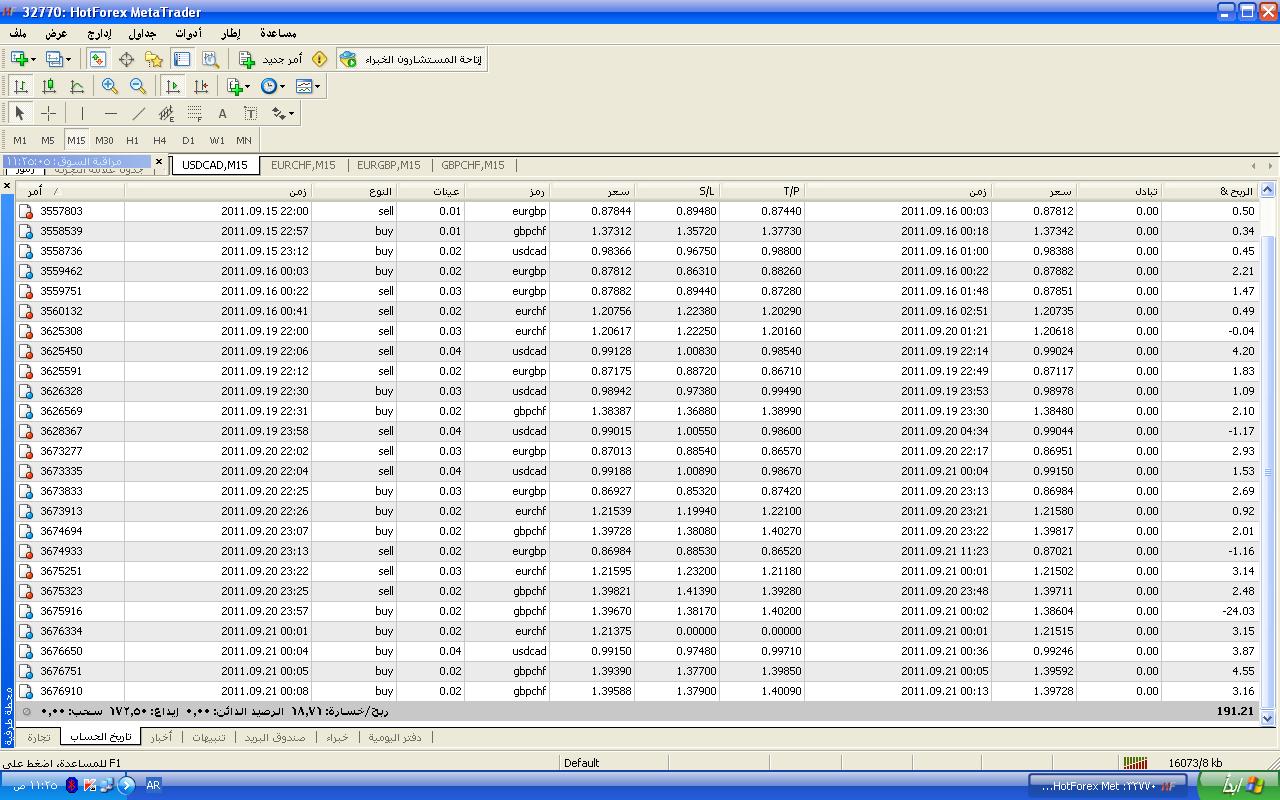Select the Crosshair tool
This screenshot has width=1280, height=800.
tap(48, 114)
